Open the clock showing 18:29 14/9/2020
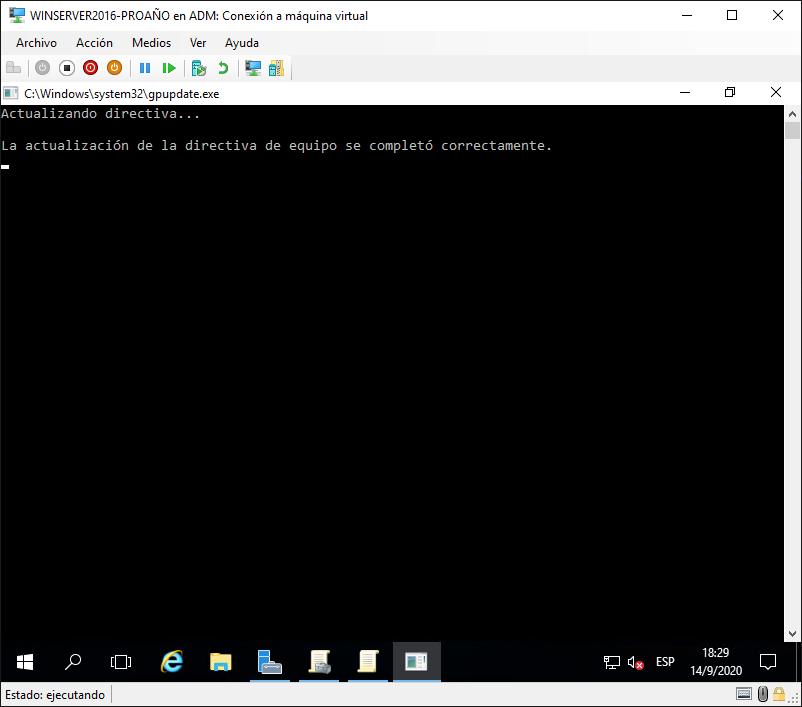802x707 pixels. [x=716, y=662]
